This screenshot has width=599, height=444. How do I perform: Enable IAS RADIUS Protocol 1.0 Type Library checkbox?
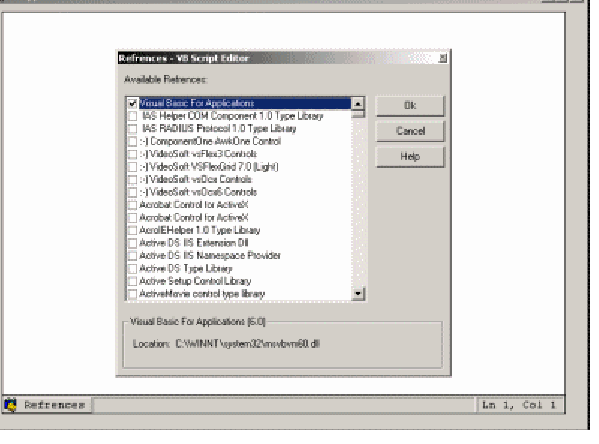tap(133, 128)
